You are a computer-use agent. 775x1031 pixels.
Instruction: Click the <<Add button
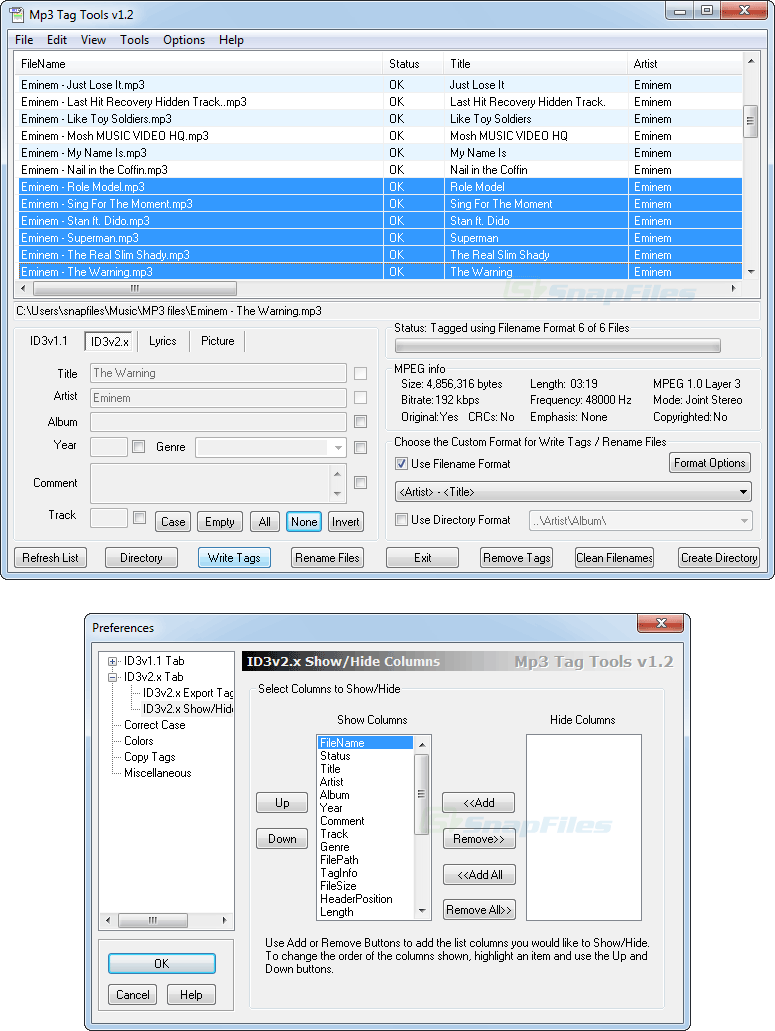(479, 803)
